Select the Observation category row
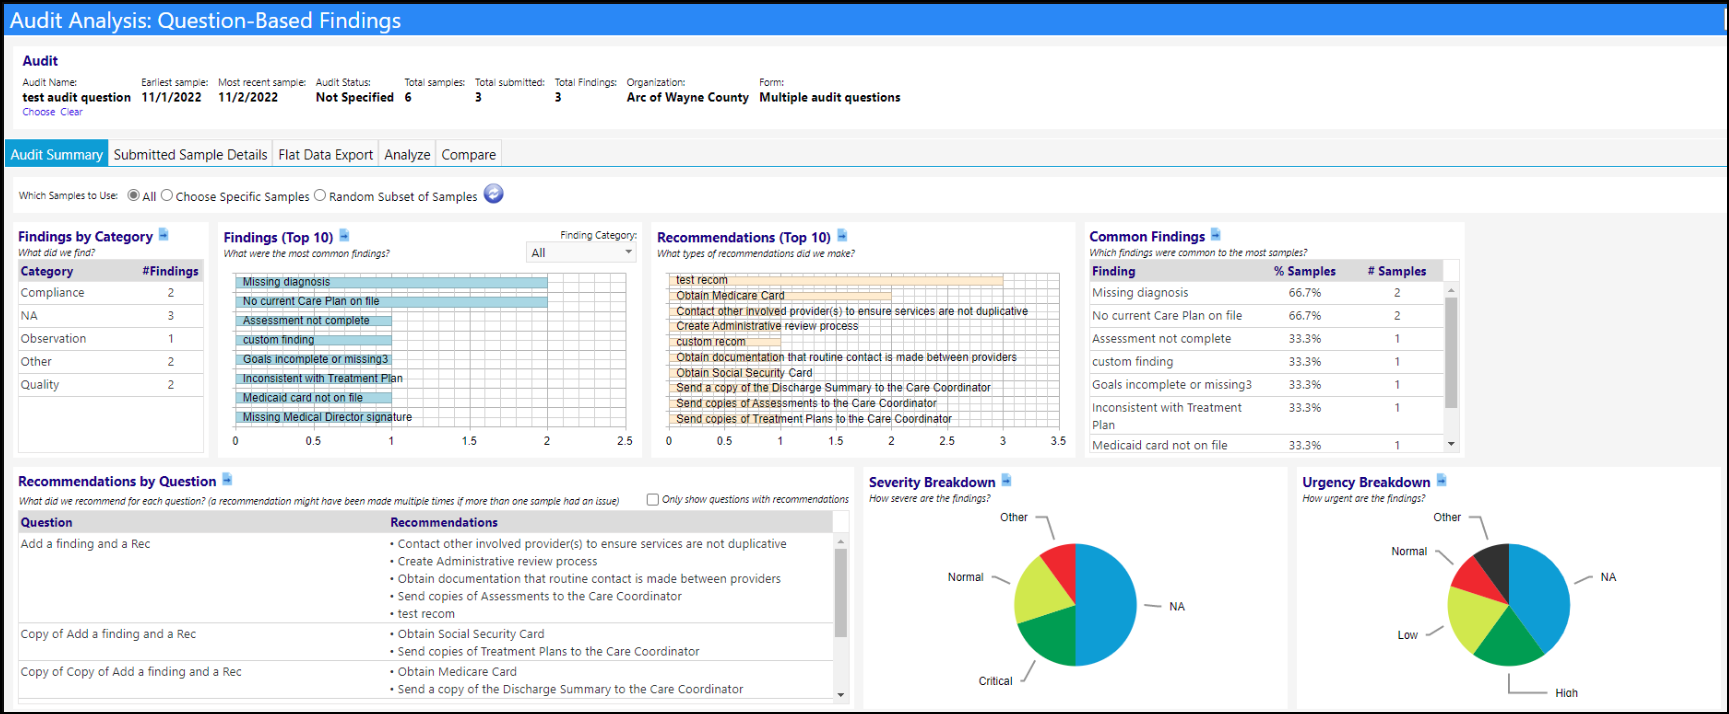 110,339
